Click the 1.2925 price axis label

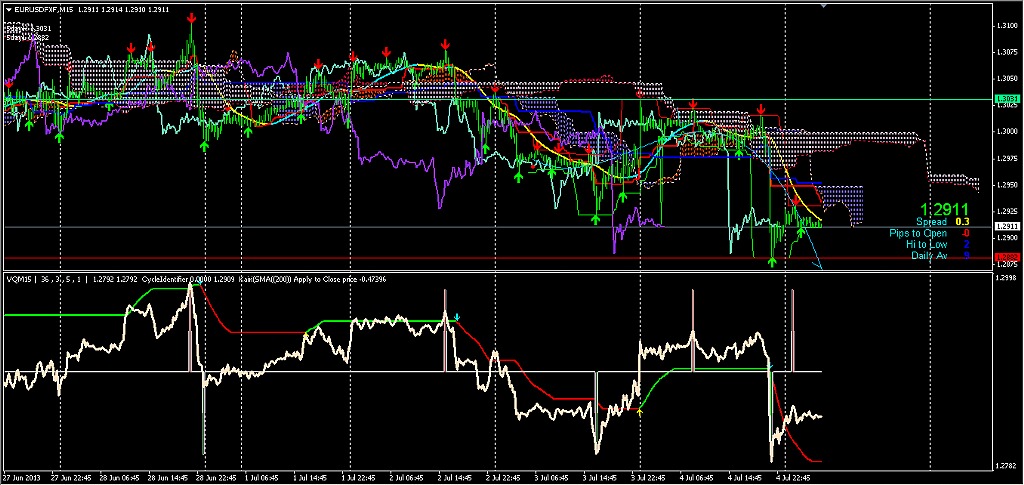point(1005,211)
